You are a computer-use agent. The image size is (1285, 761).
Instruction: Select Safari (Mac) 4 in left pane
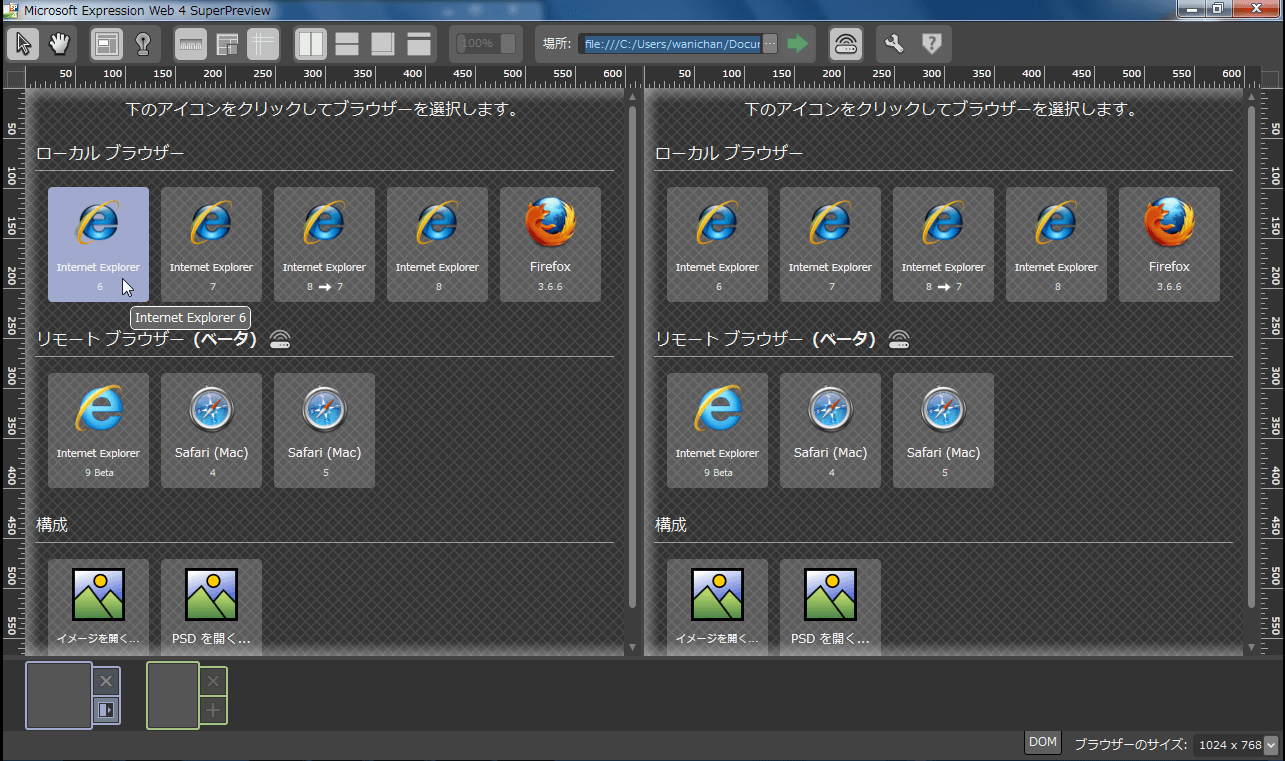pyautogui.click(x=211, y=430)
